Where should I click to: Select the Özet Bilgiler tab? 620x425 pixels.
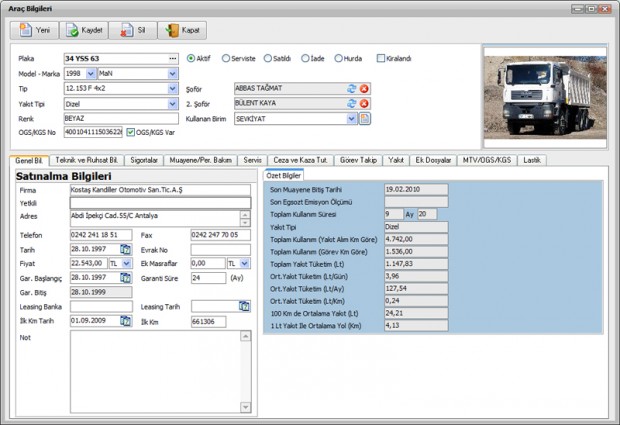click(284, 176)
